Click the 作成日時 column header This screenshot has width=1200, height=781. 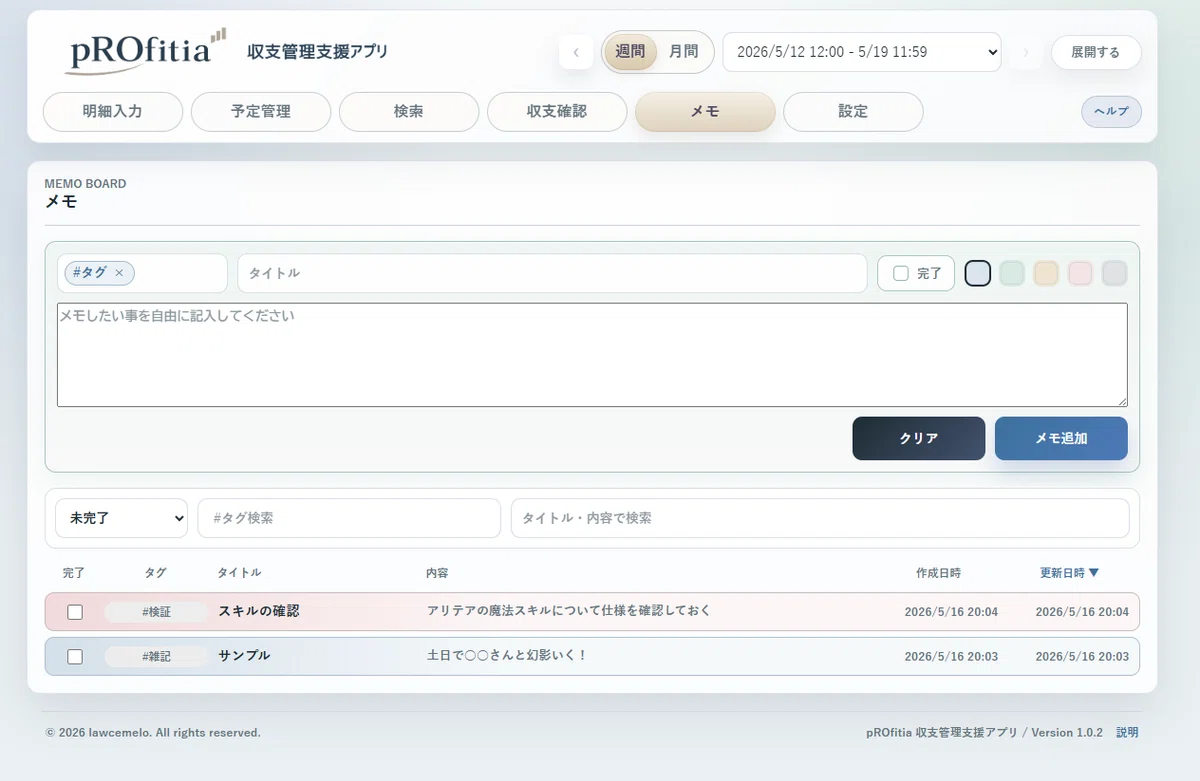coord(938,573)
